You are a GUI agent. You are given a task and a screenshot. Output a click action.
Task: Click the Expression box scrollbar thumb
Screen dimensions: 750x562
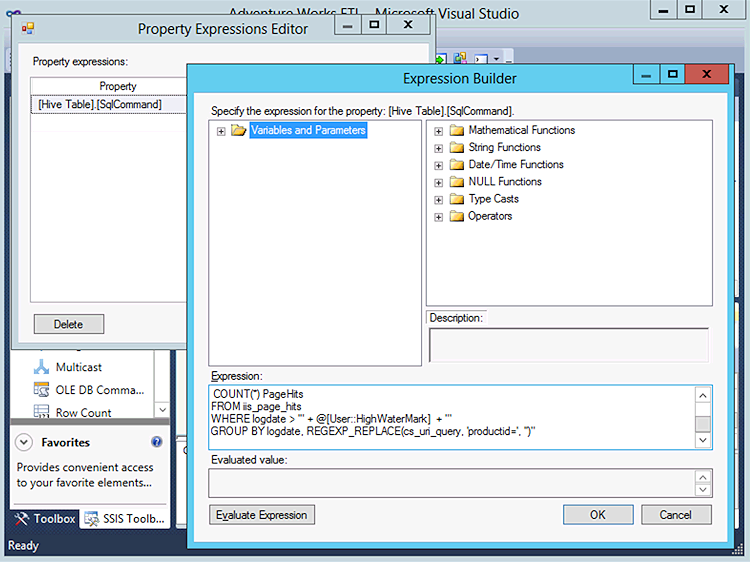703,424
